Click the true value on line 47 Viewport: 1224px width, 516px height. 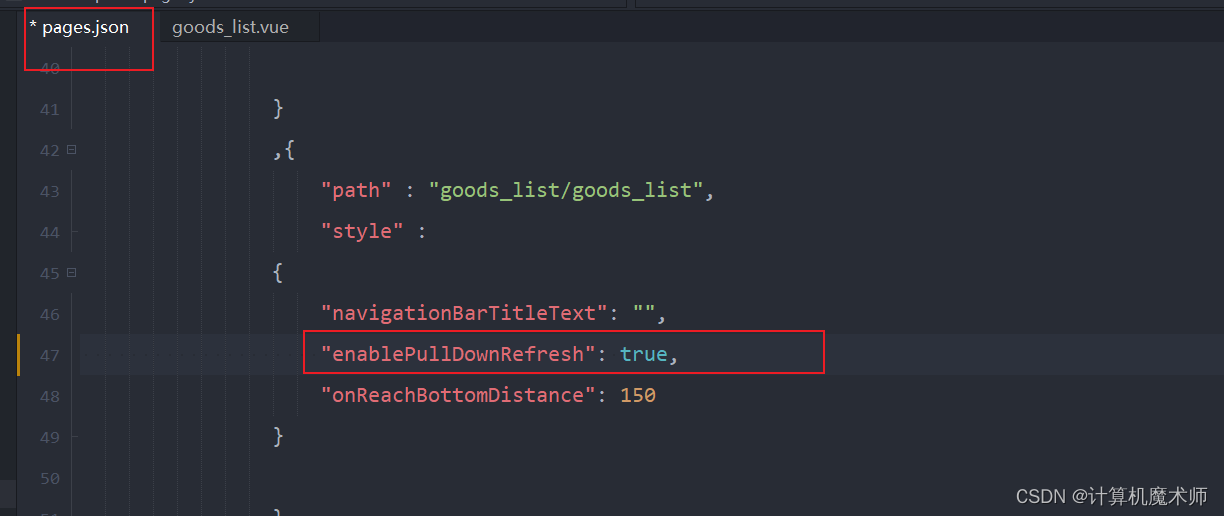(643, 354)
